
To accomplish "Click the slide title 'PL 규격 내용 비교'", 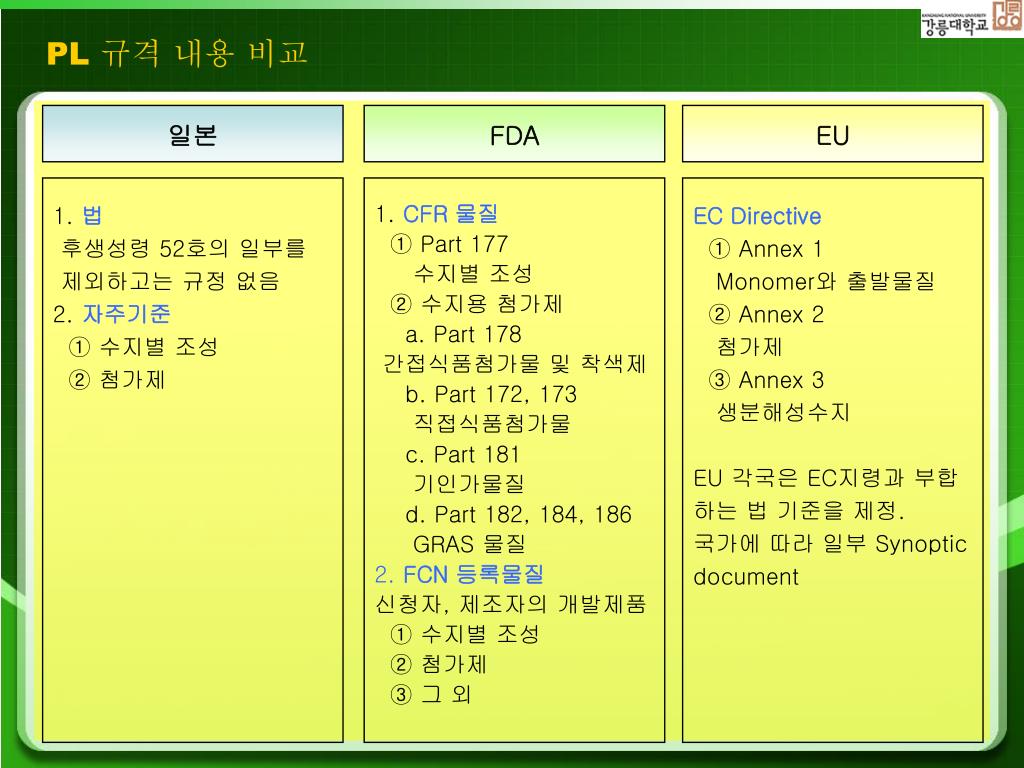I will [x=177, y=53].
